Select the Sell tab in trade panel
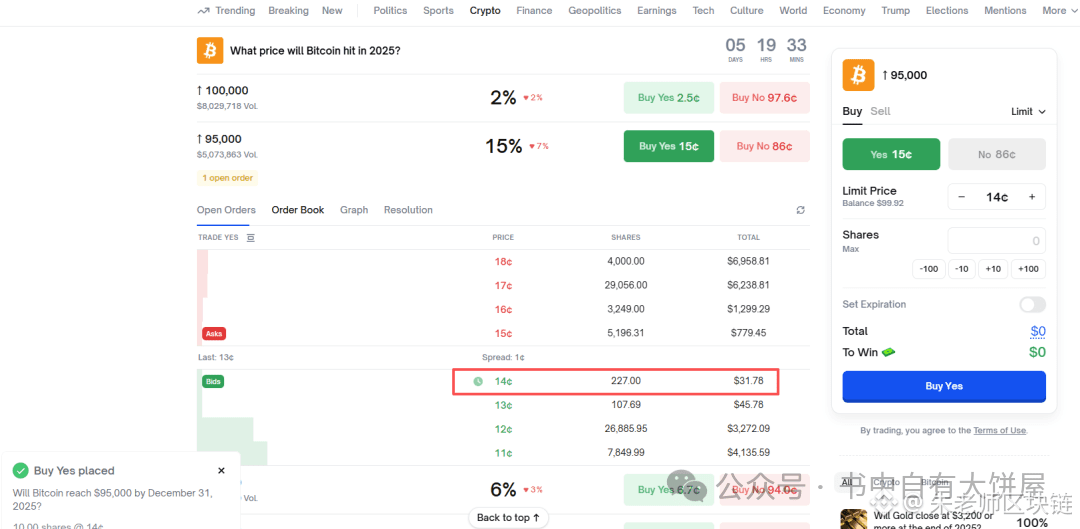This screenshot has width=1080, height=529. point(880,111)
